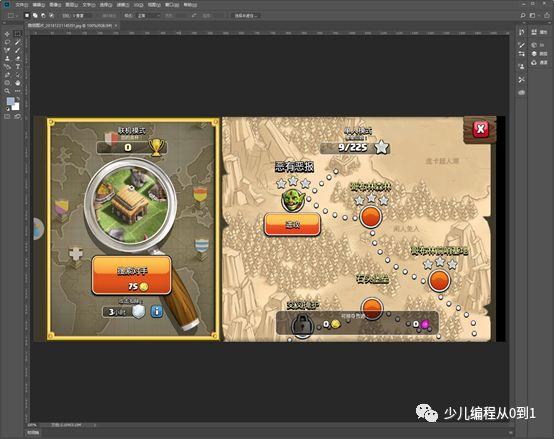Image resolution: width=554 pixels, height=439 pixels.
Task: Click the search magnifier icon top right
Action: tap(523, 16)
